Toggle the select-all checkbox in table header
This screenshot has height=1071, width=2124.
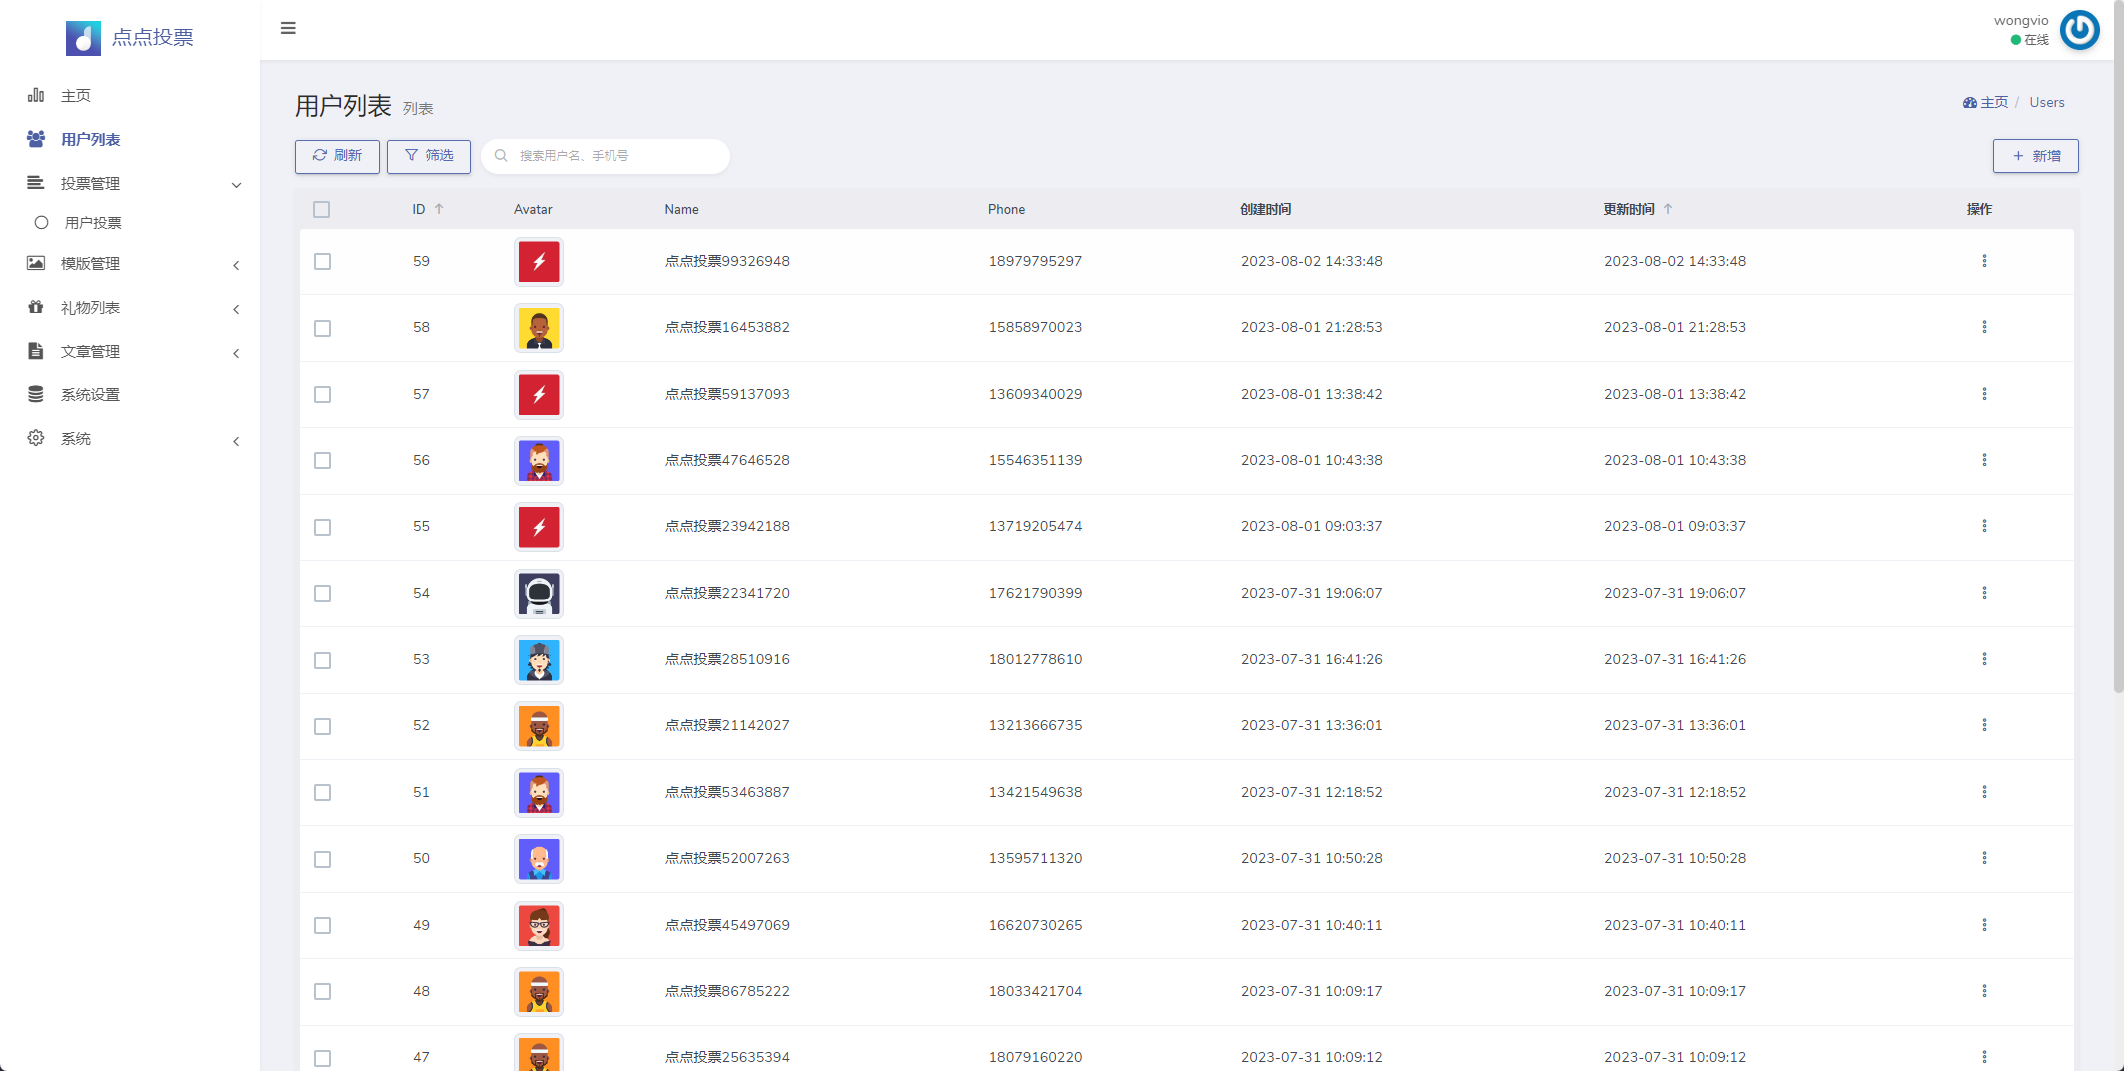pyautogui.click(x=321, y=209)
